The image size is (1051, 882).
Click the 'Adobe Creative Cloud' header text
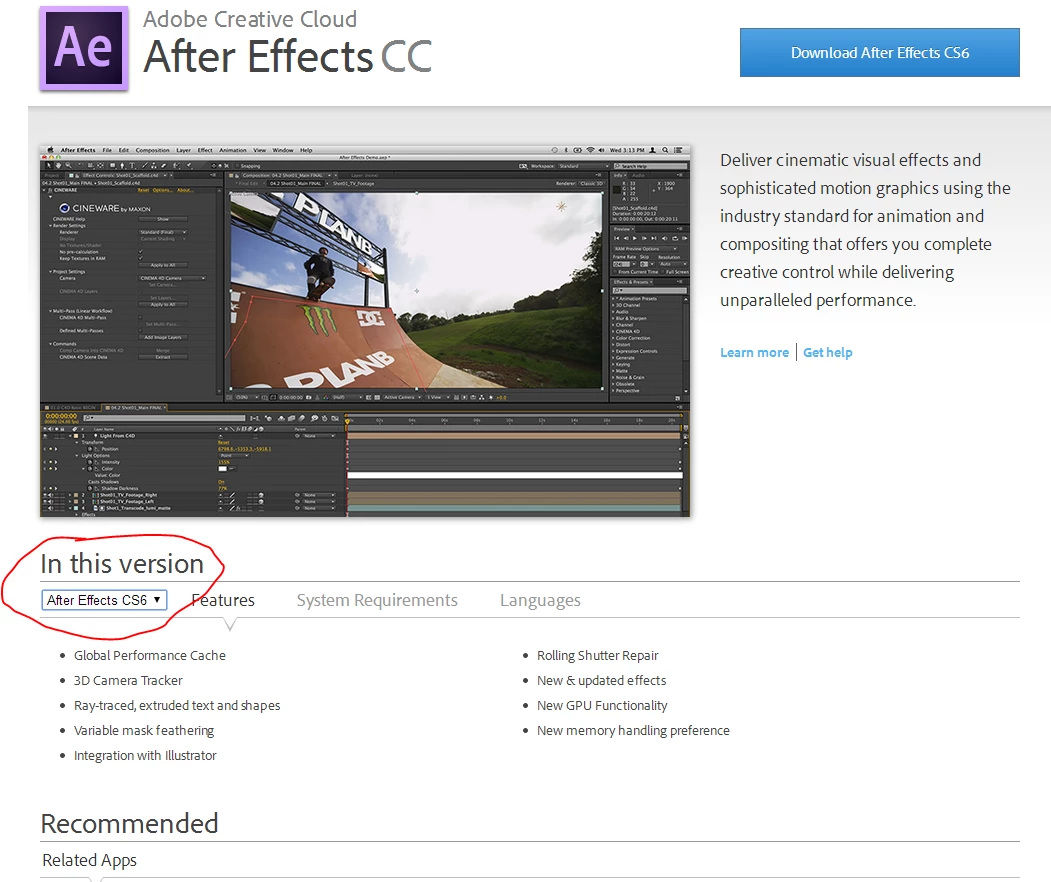pos(250,19)
